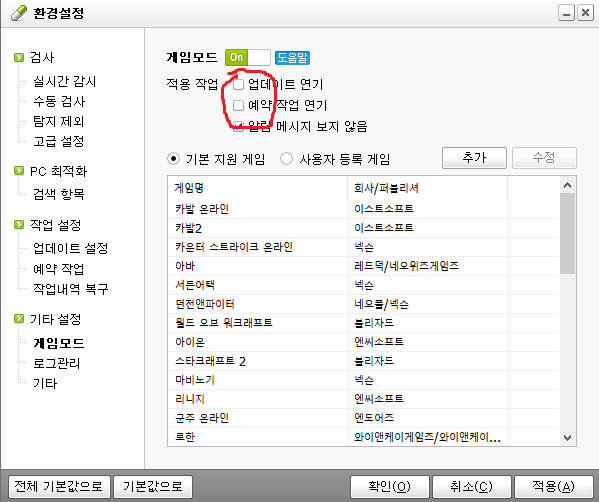Select the 아바 row
Screen dimensions: 599x502
point(364,266)
